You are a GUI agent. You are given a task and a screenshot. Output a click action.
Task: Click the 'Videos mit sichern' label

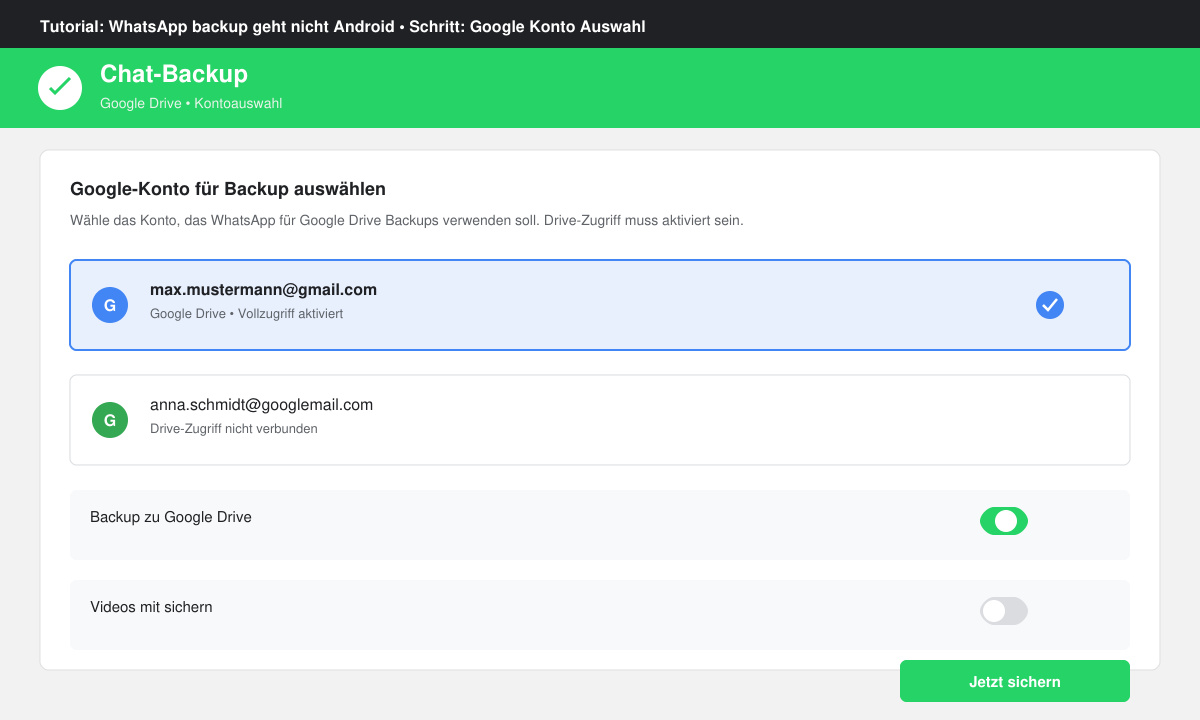151,607
